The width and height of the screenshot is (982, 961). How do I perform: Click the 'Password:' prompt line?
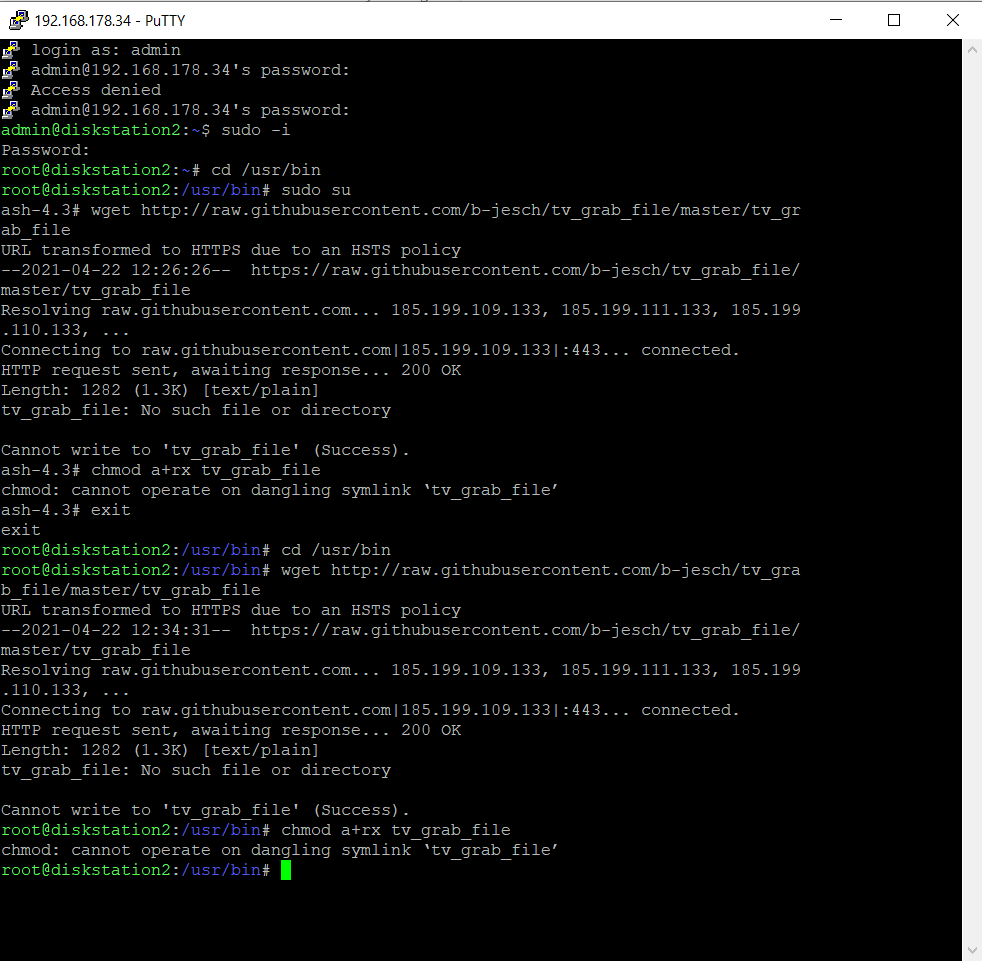[x=45, y=150]
